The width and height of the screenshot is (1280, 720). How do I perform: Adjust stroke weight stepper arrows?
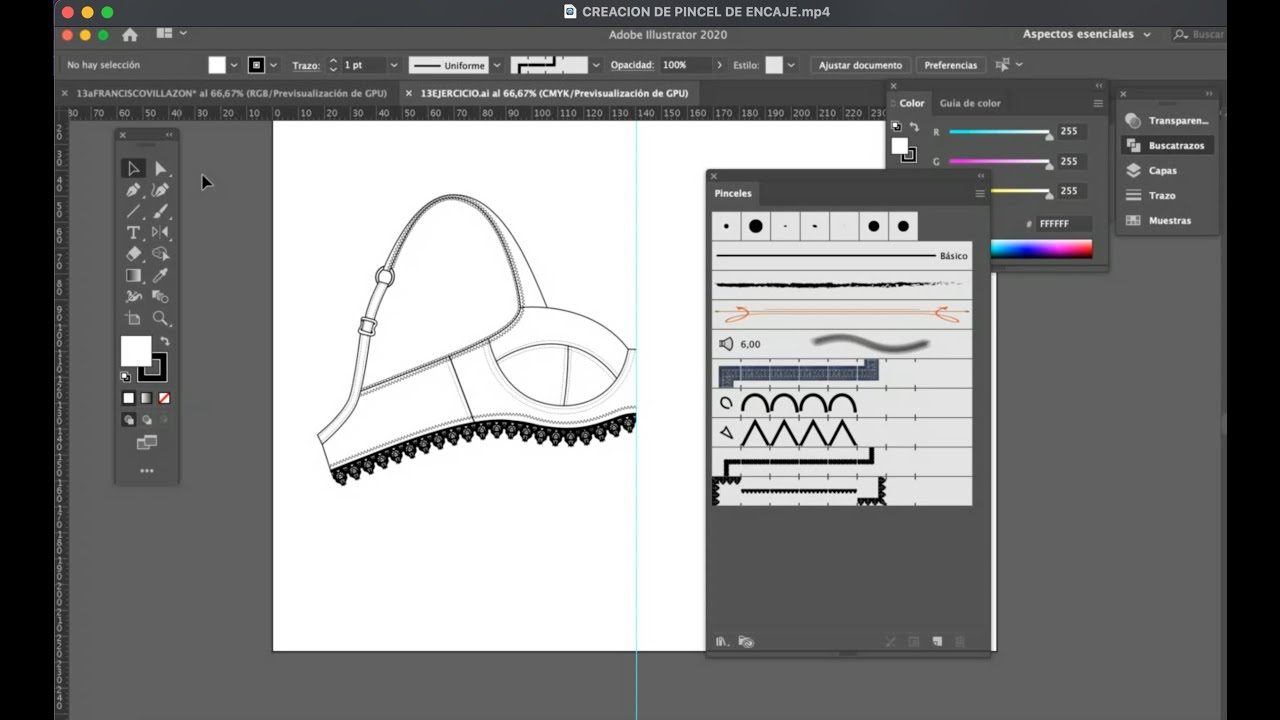coord(333,65)
